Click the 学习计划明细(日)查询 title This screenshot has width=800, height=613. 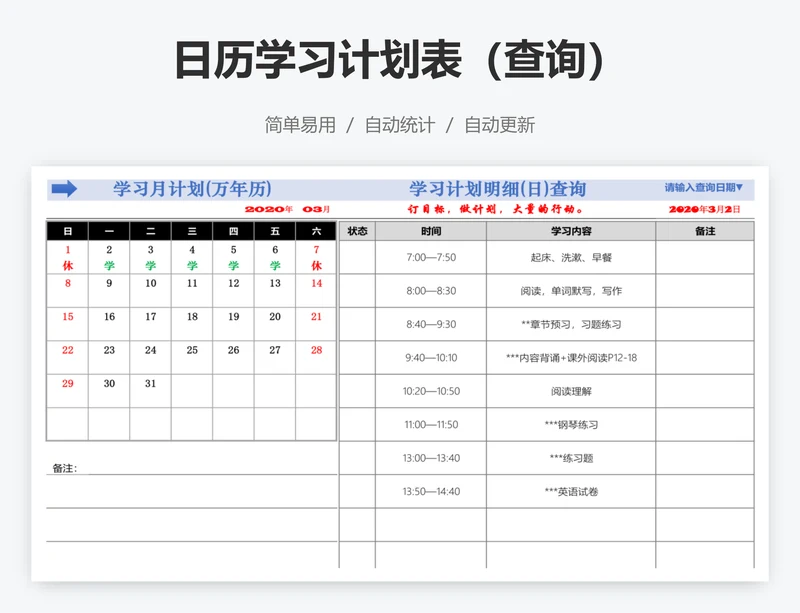[x=497, y=189]
